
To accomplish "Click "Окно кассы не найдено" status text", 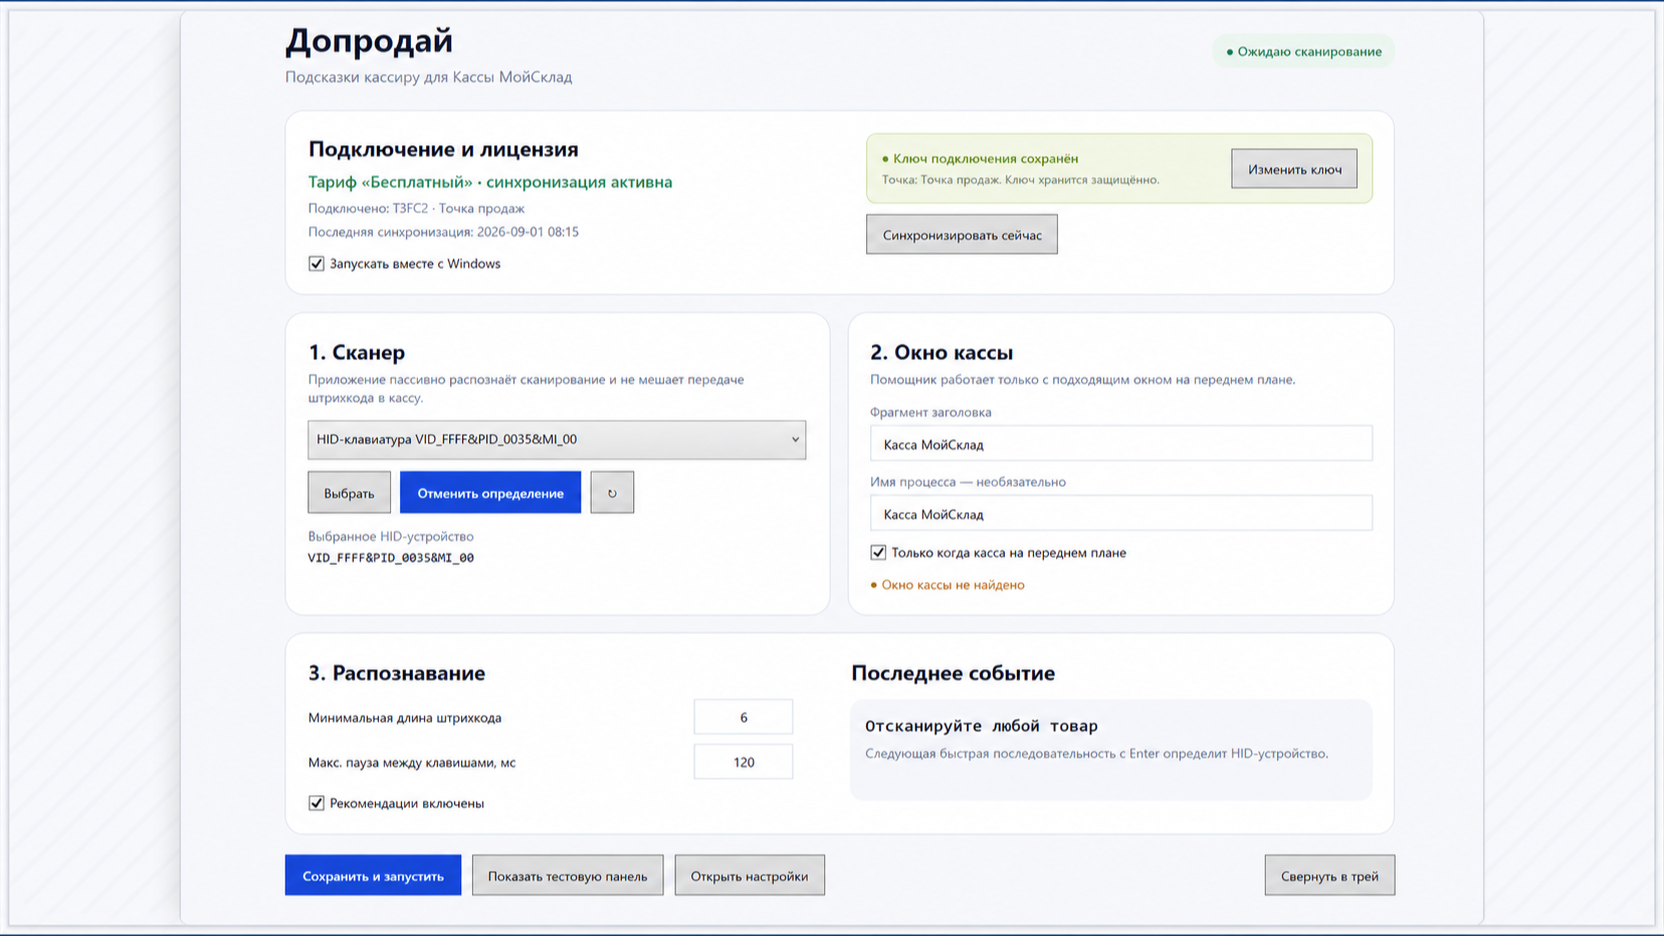I will click(x=947, y=585).
